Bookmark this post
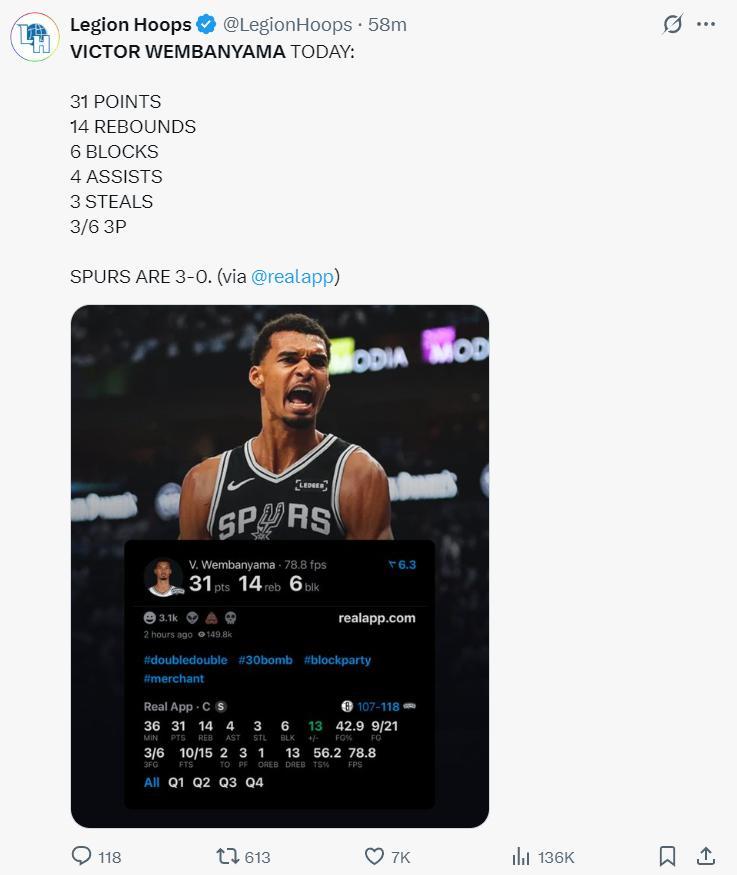737x875 pixels. coord(667,856)
